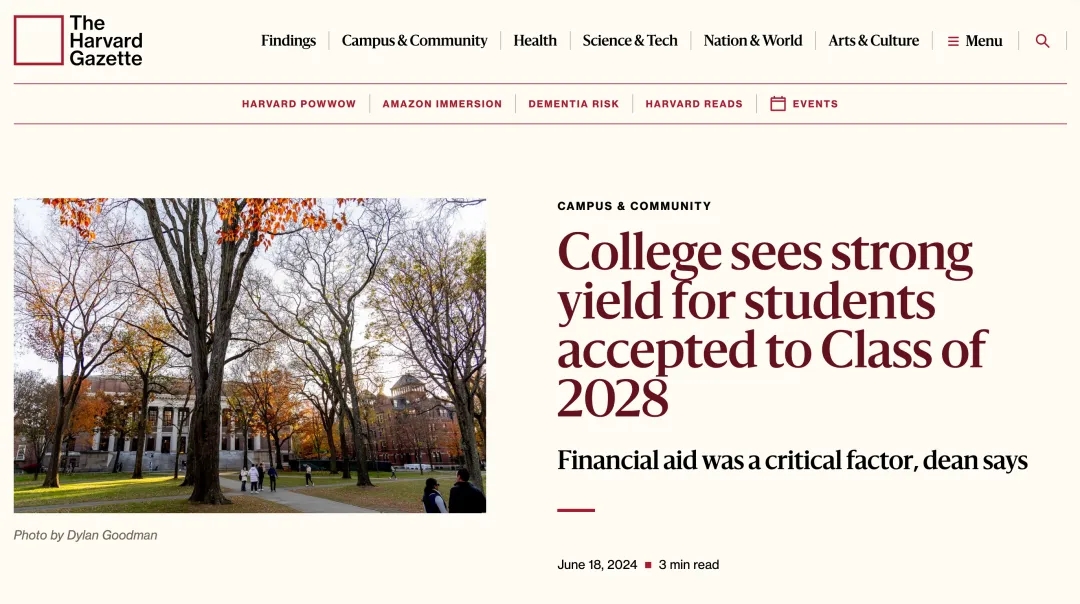Select the Health nav item
This screenshot has height=604, width=1080.
[535, 41]
